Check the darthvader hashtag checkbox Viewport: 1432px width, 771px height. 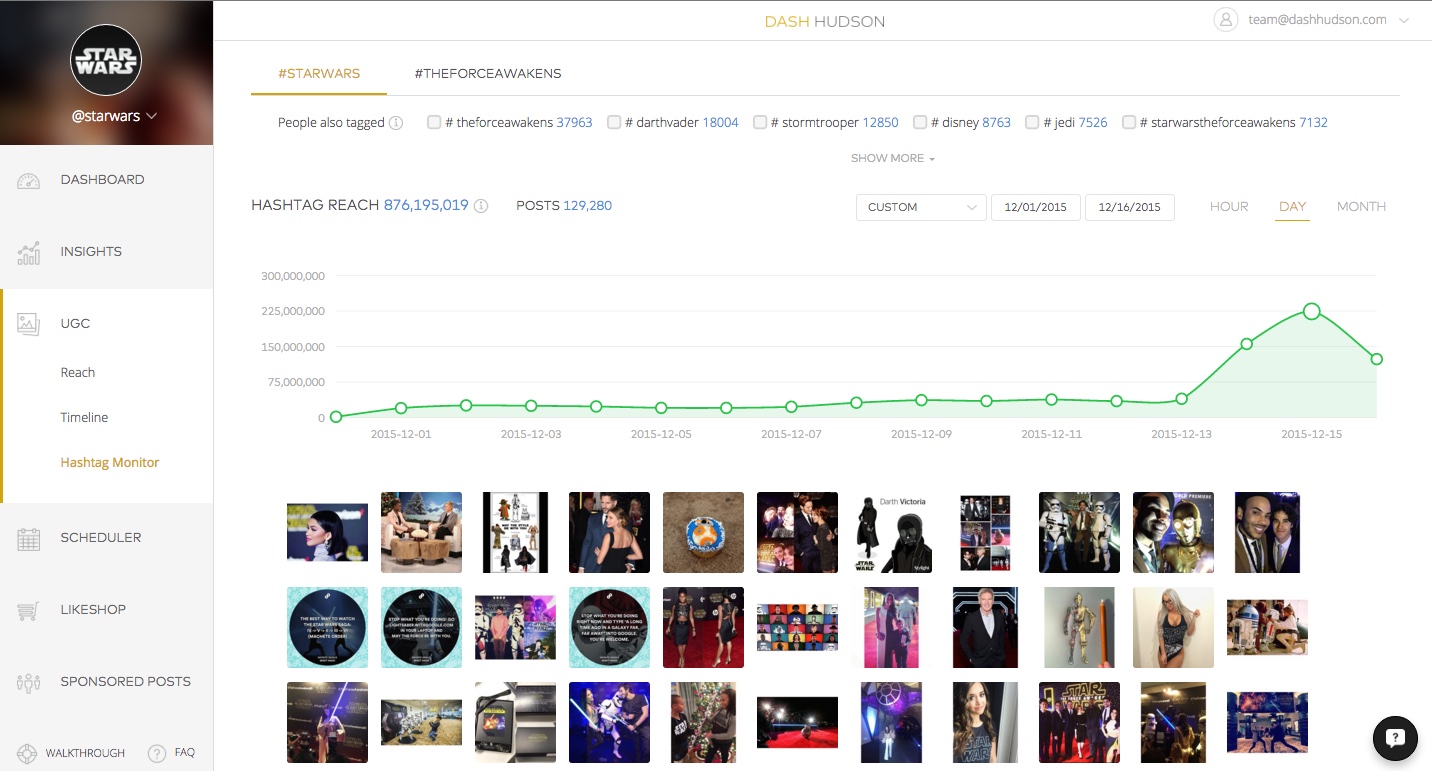click(614, 122)
